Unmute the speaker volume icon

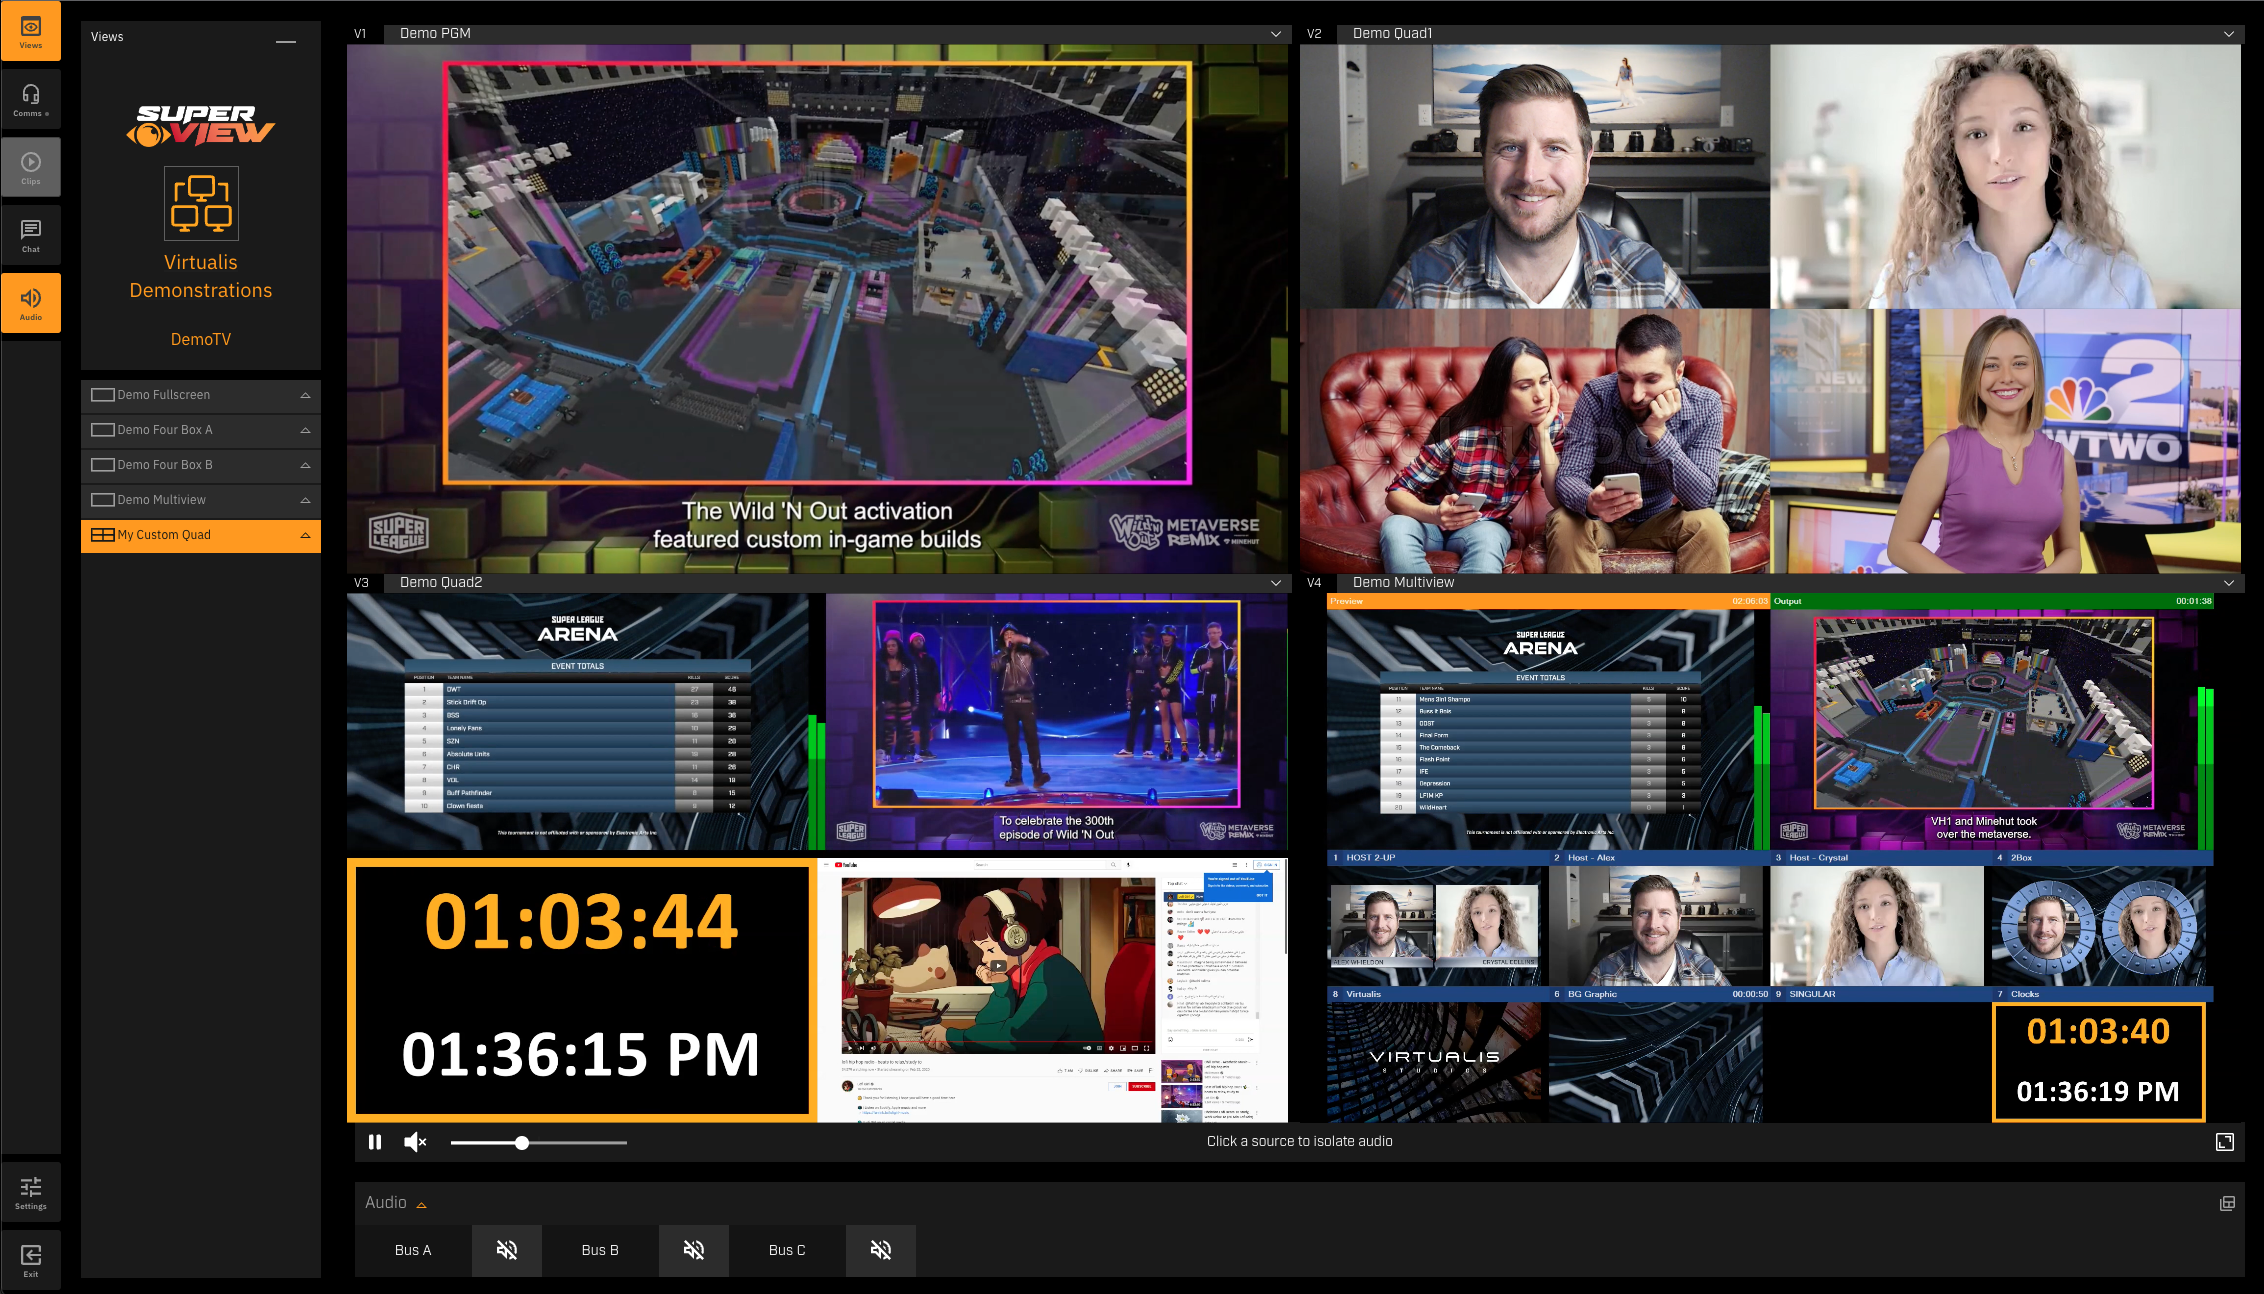[415, 1142]
